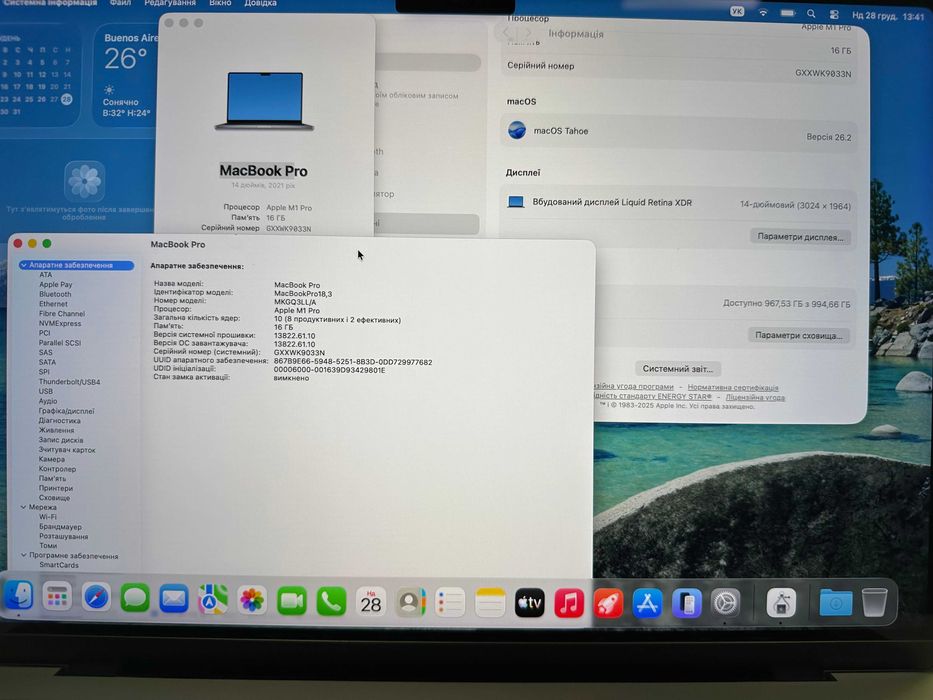This screenshot has height=700, width=933.
Task: Click the Системний звіт button
Action: pyautogui.click(x=678, y=368)
